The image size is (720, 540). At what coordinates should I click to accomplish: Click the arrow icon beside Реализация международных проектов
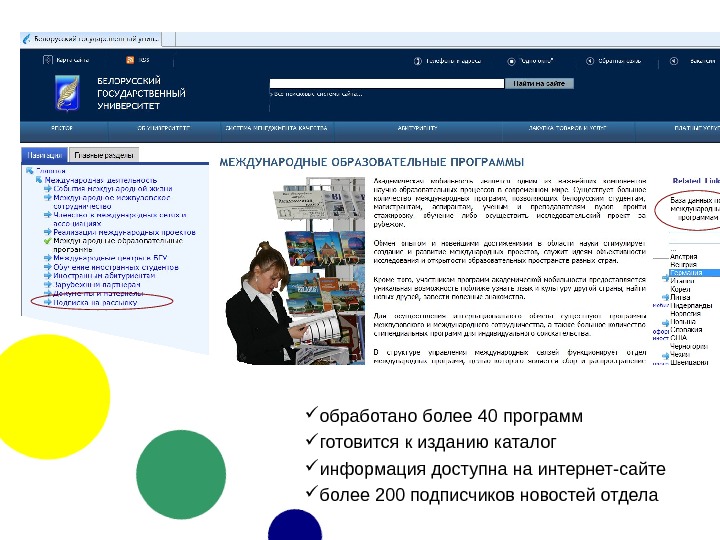47,232
